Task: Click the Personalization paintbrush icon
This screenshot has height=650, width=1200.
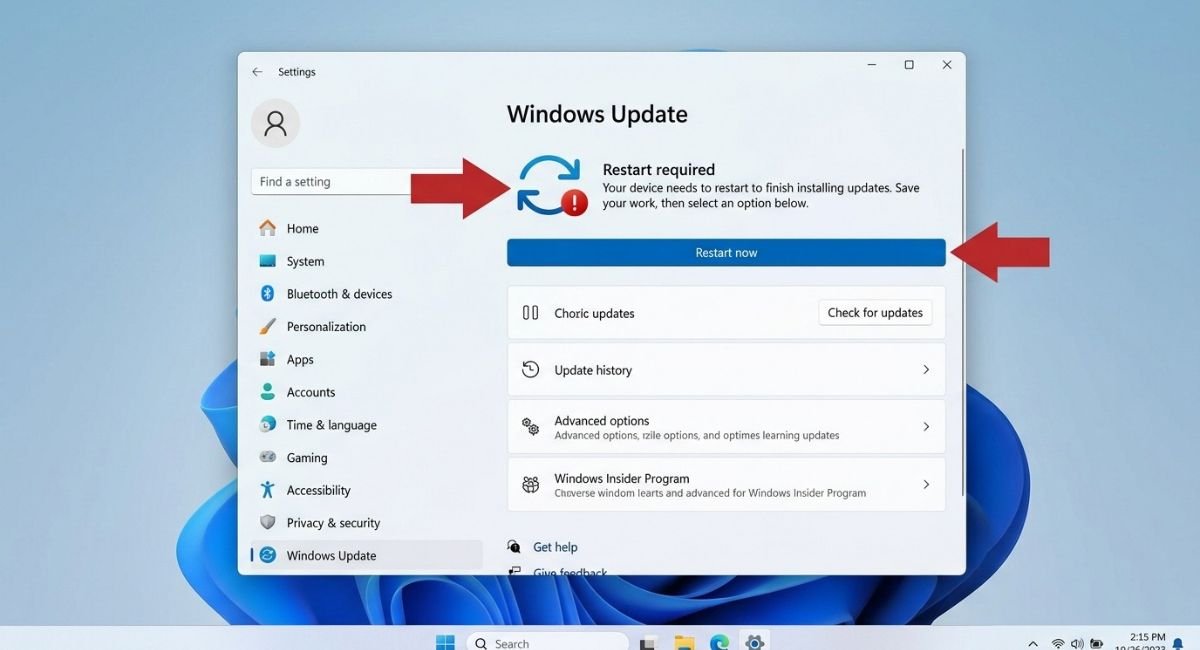Action: (x=267, y=326)
